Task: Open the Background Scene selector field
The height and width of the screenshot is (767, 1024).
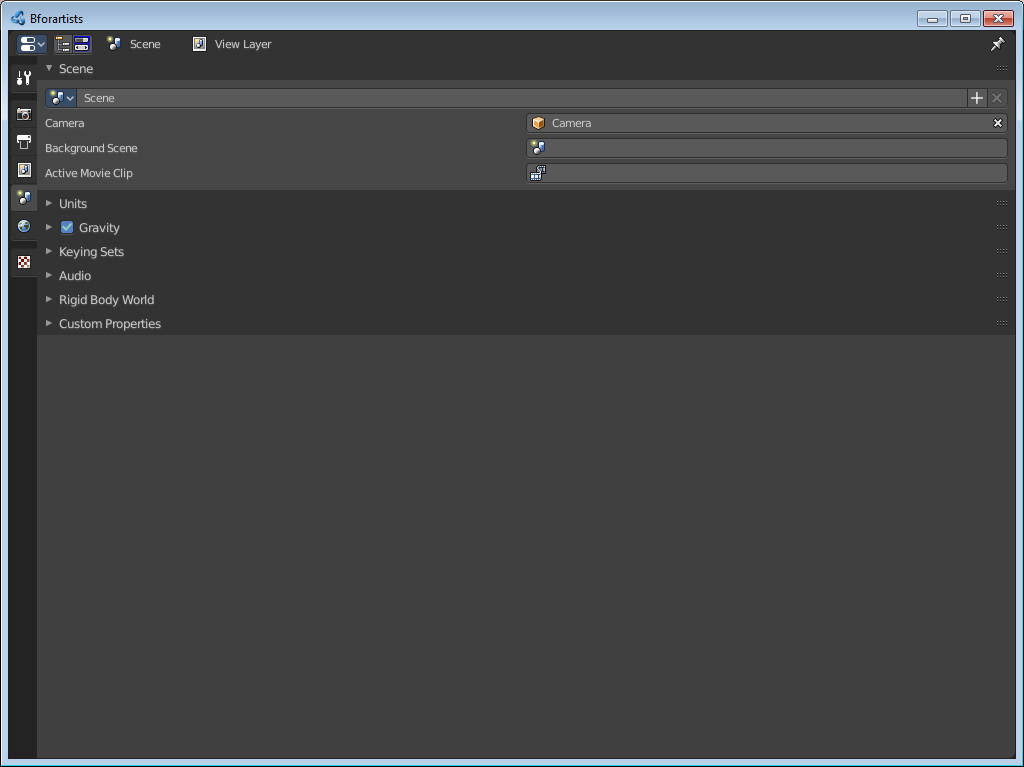Action: pos(767,148)
